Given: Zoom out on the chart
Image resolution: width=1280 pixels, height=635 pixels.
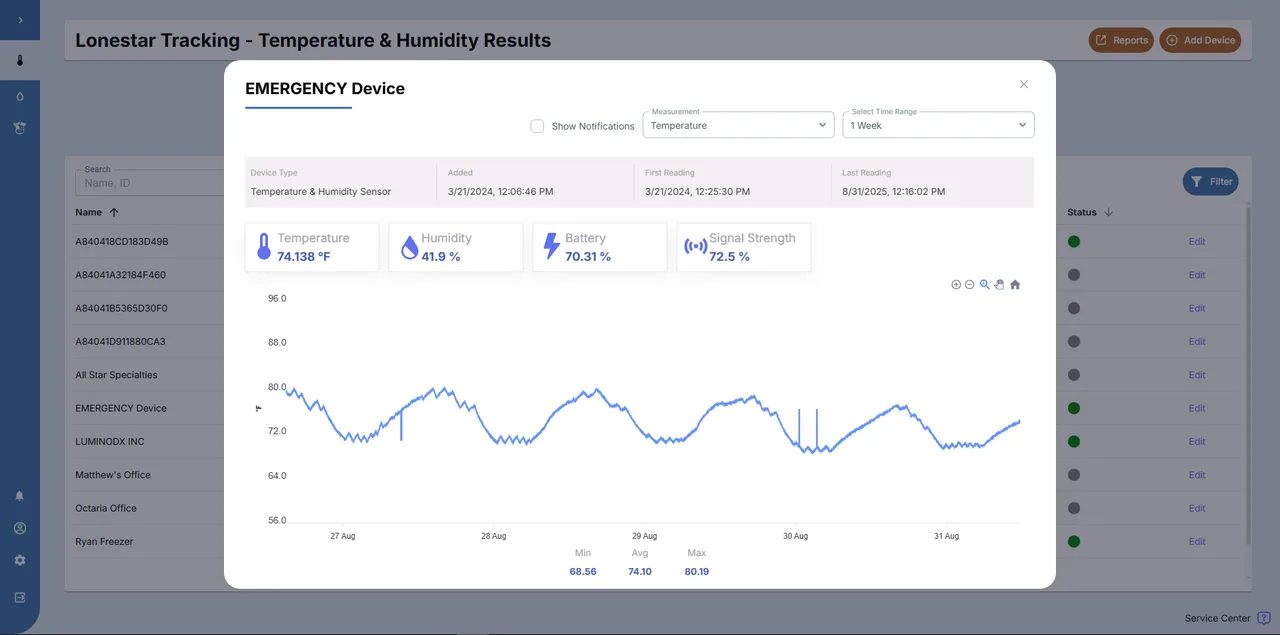Looking at the screenshot, I should 970,284.
